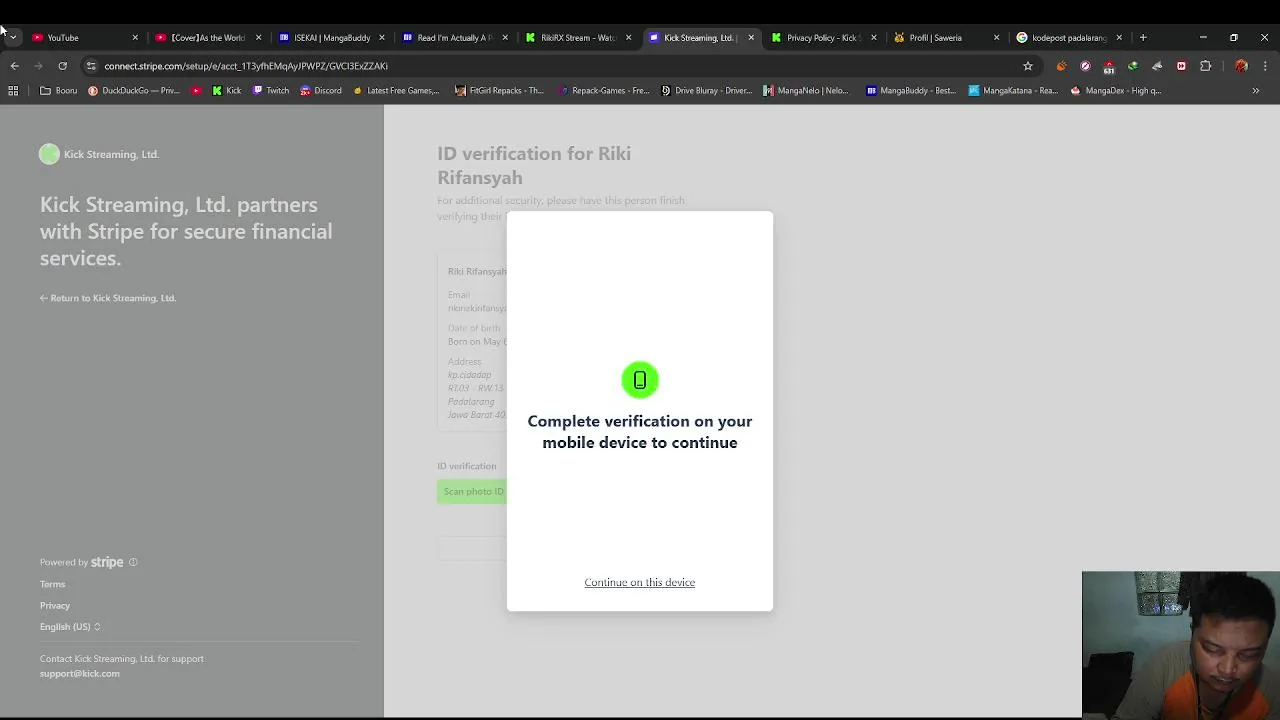This screenshot has width=1280, height=720.
Task: Open Drive Bluray bookmark
Action: point(707,90)
